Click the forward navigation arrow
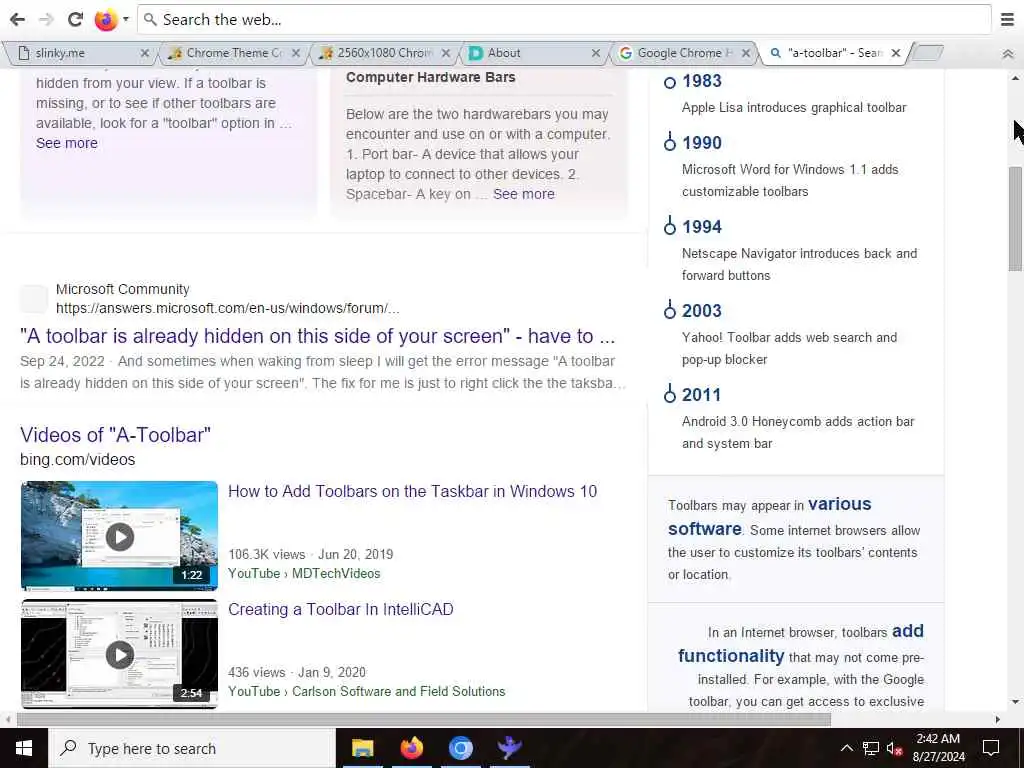Viewport: 1024px width, 768px height. [46, 20]
